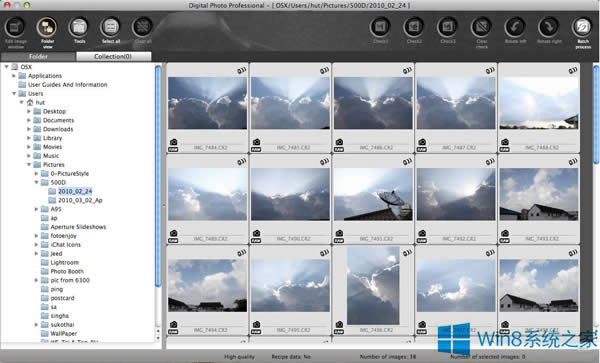Click the Clear check toolbar icon
Image resolution: width=600 pixels, height=363 pixels.
pos(481,28)
